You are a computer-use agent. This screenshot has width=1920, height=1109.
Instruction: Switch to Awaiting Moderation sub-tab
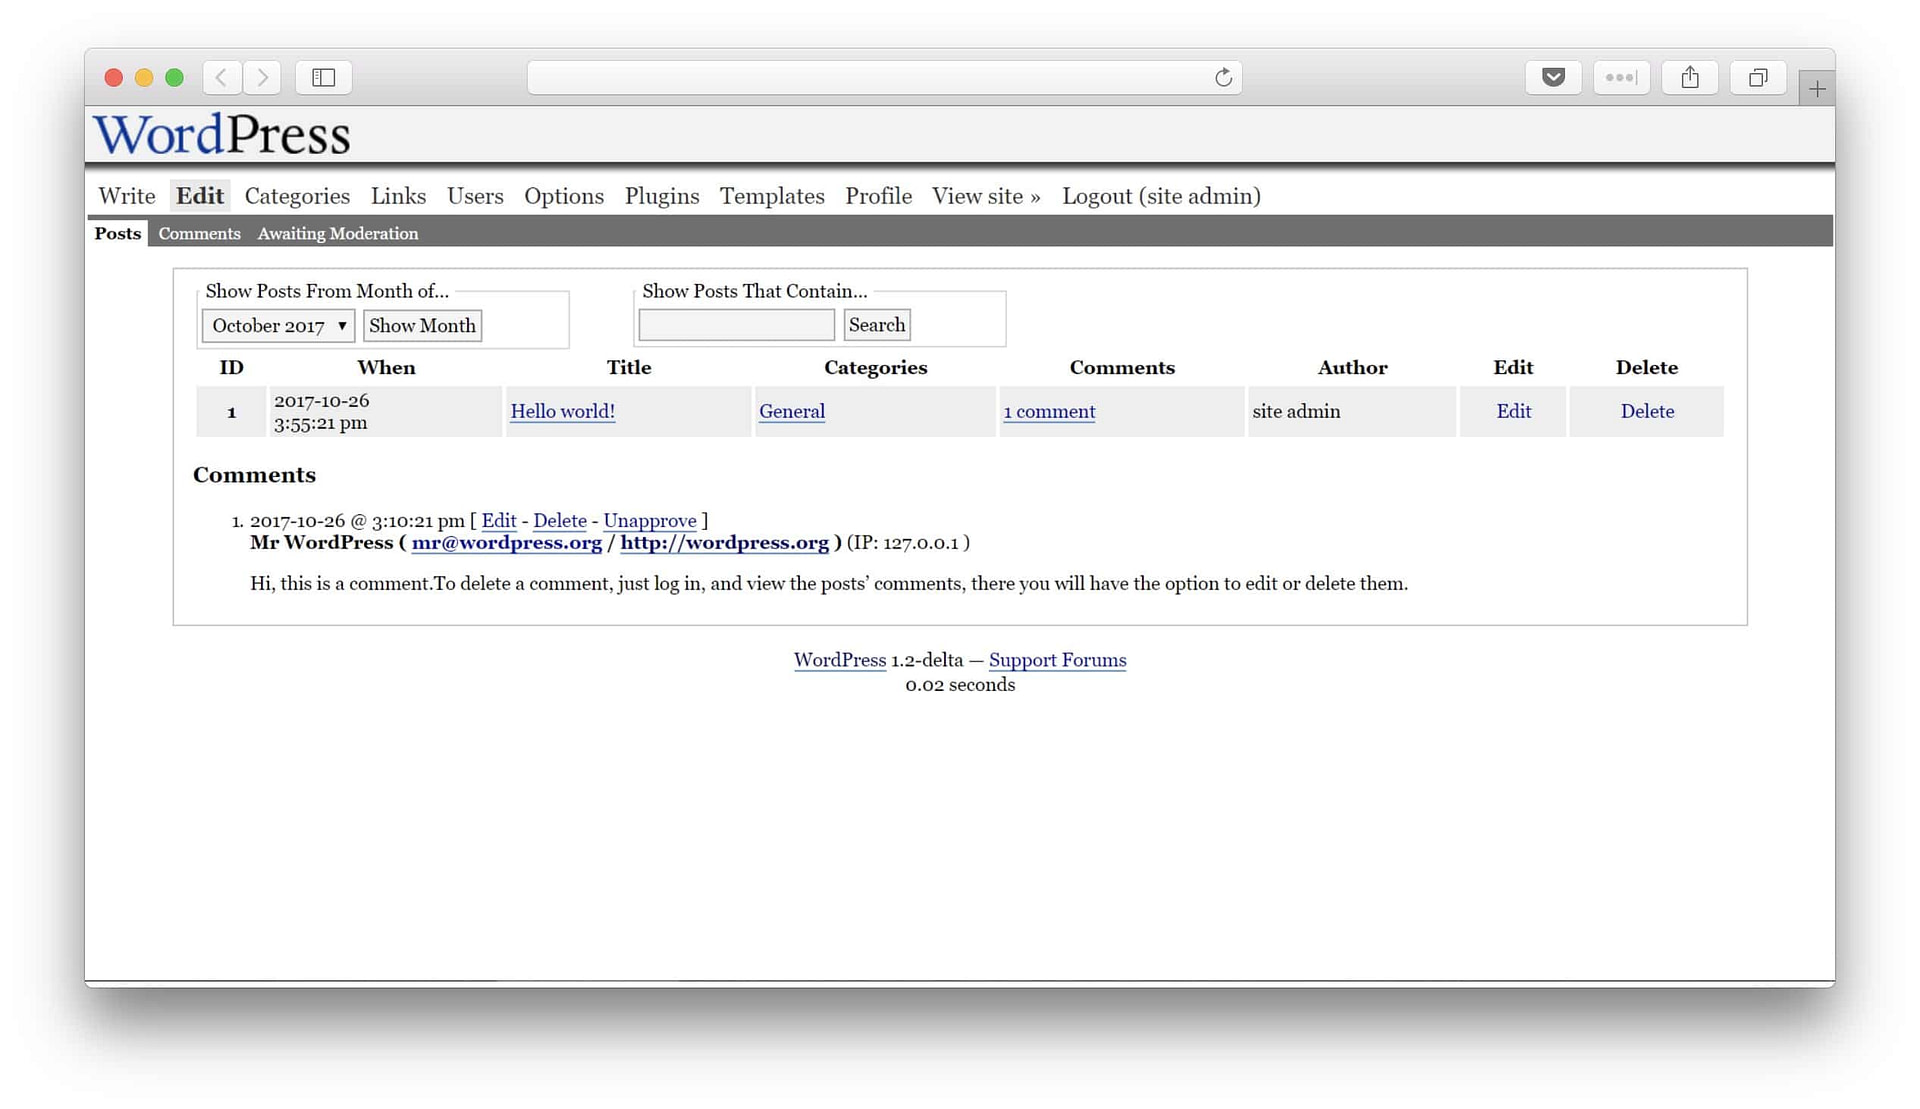coord(338,233)
